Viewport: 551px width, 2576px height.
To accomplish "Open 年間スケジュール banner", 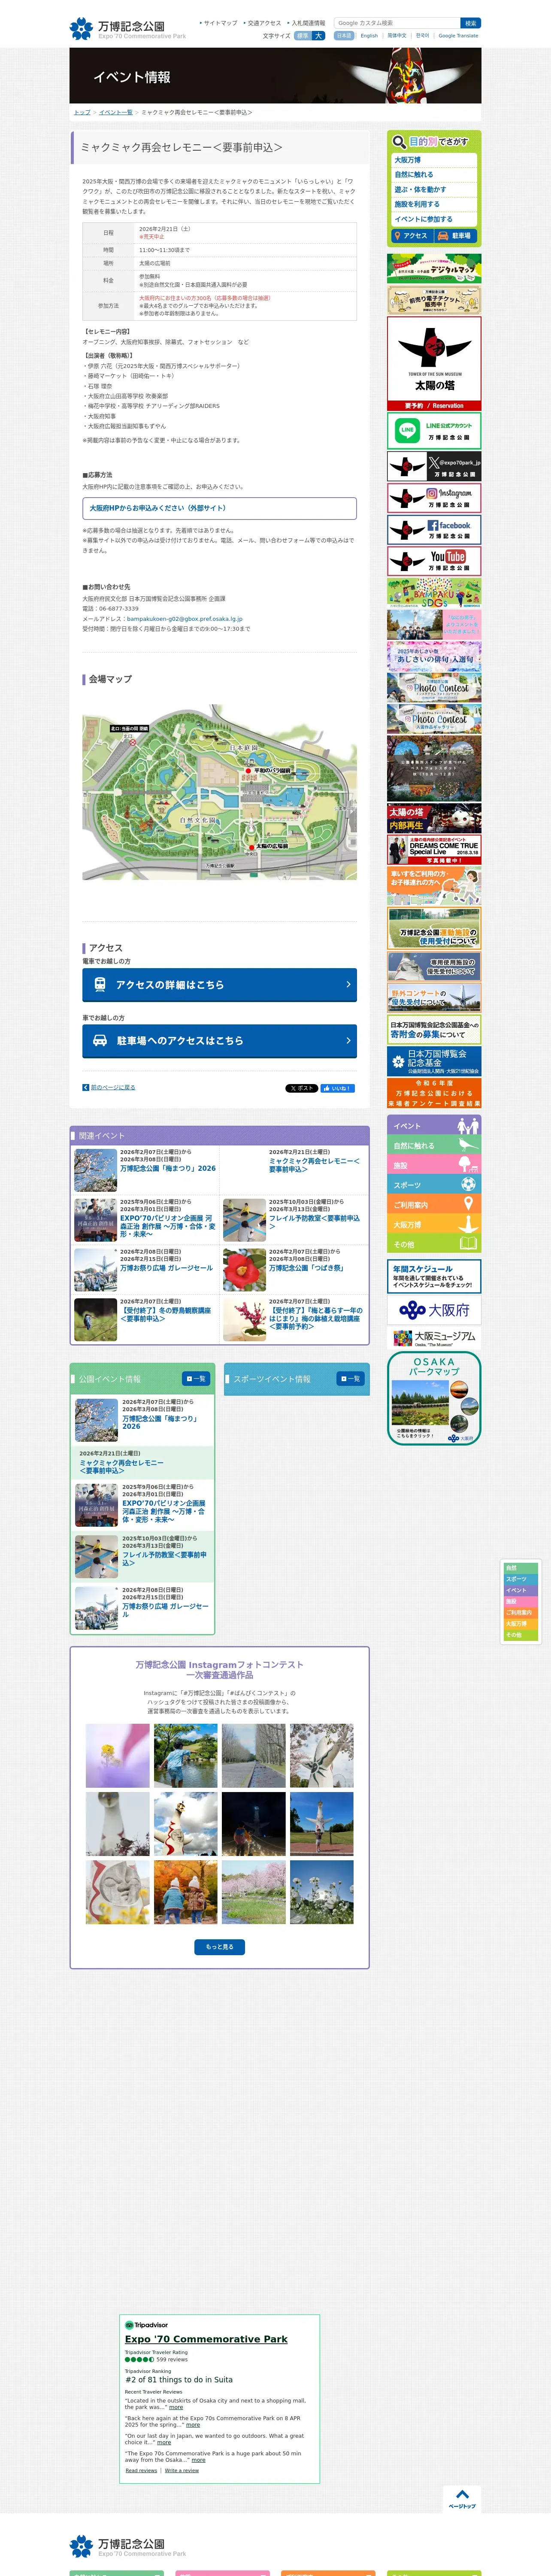I will tap(434, 1276).
